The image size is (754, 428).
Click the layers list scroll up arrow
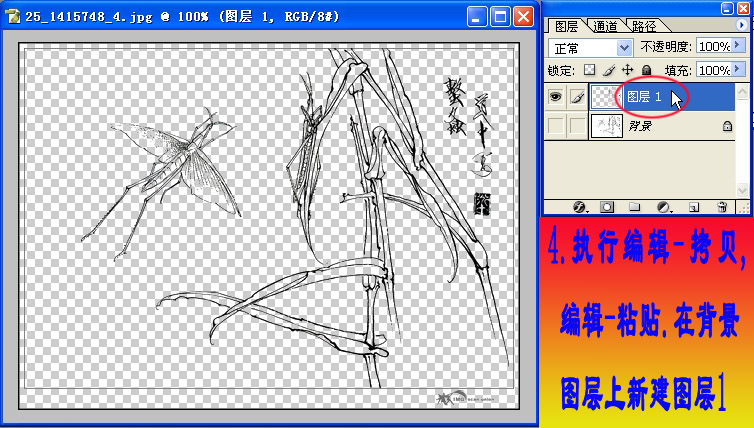coord(742,91)
